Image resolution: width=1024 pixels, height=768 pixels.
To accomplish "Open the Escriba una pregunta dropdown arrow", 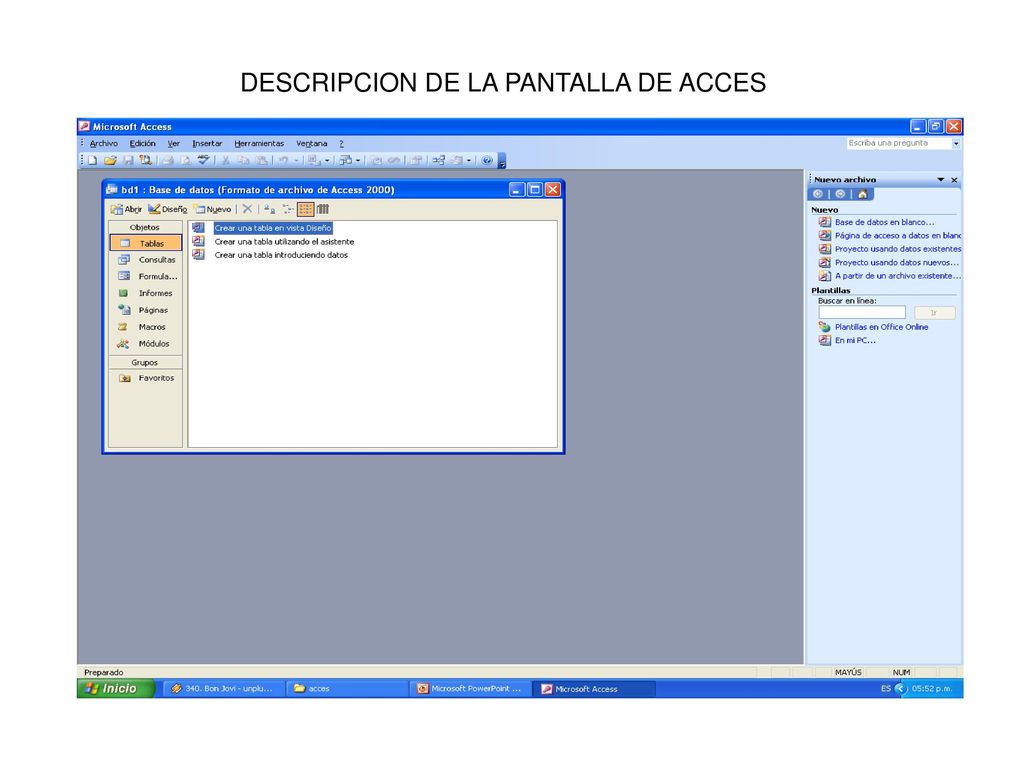I will [956, 143].
